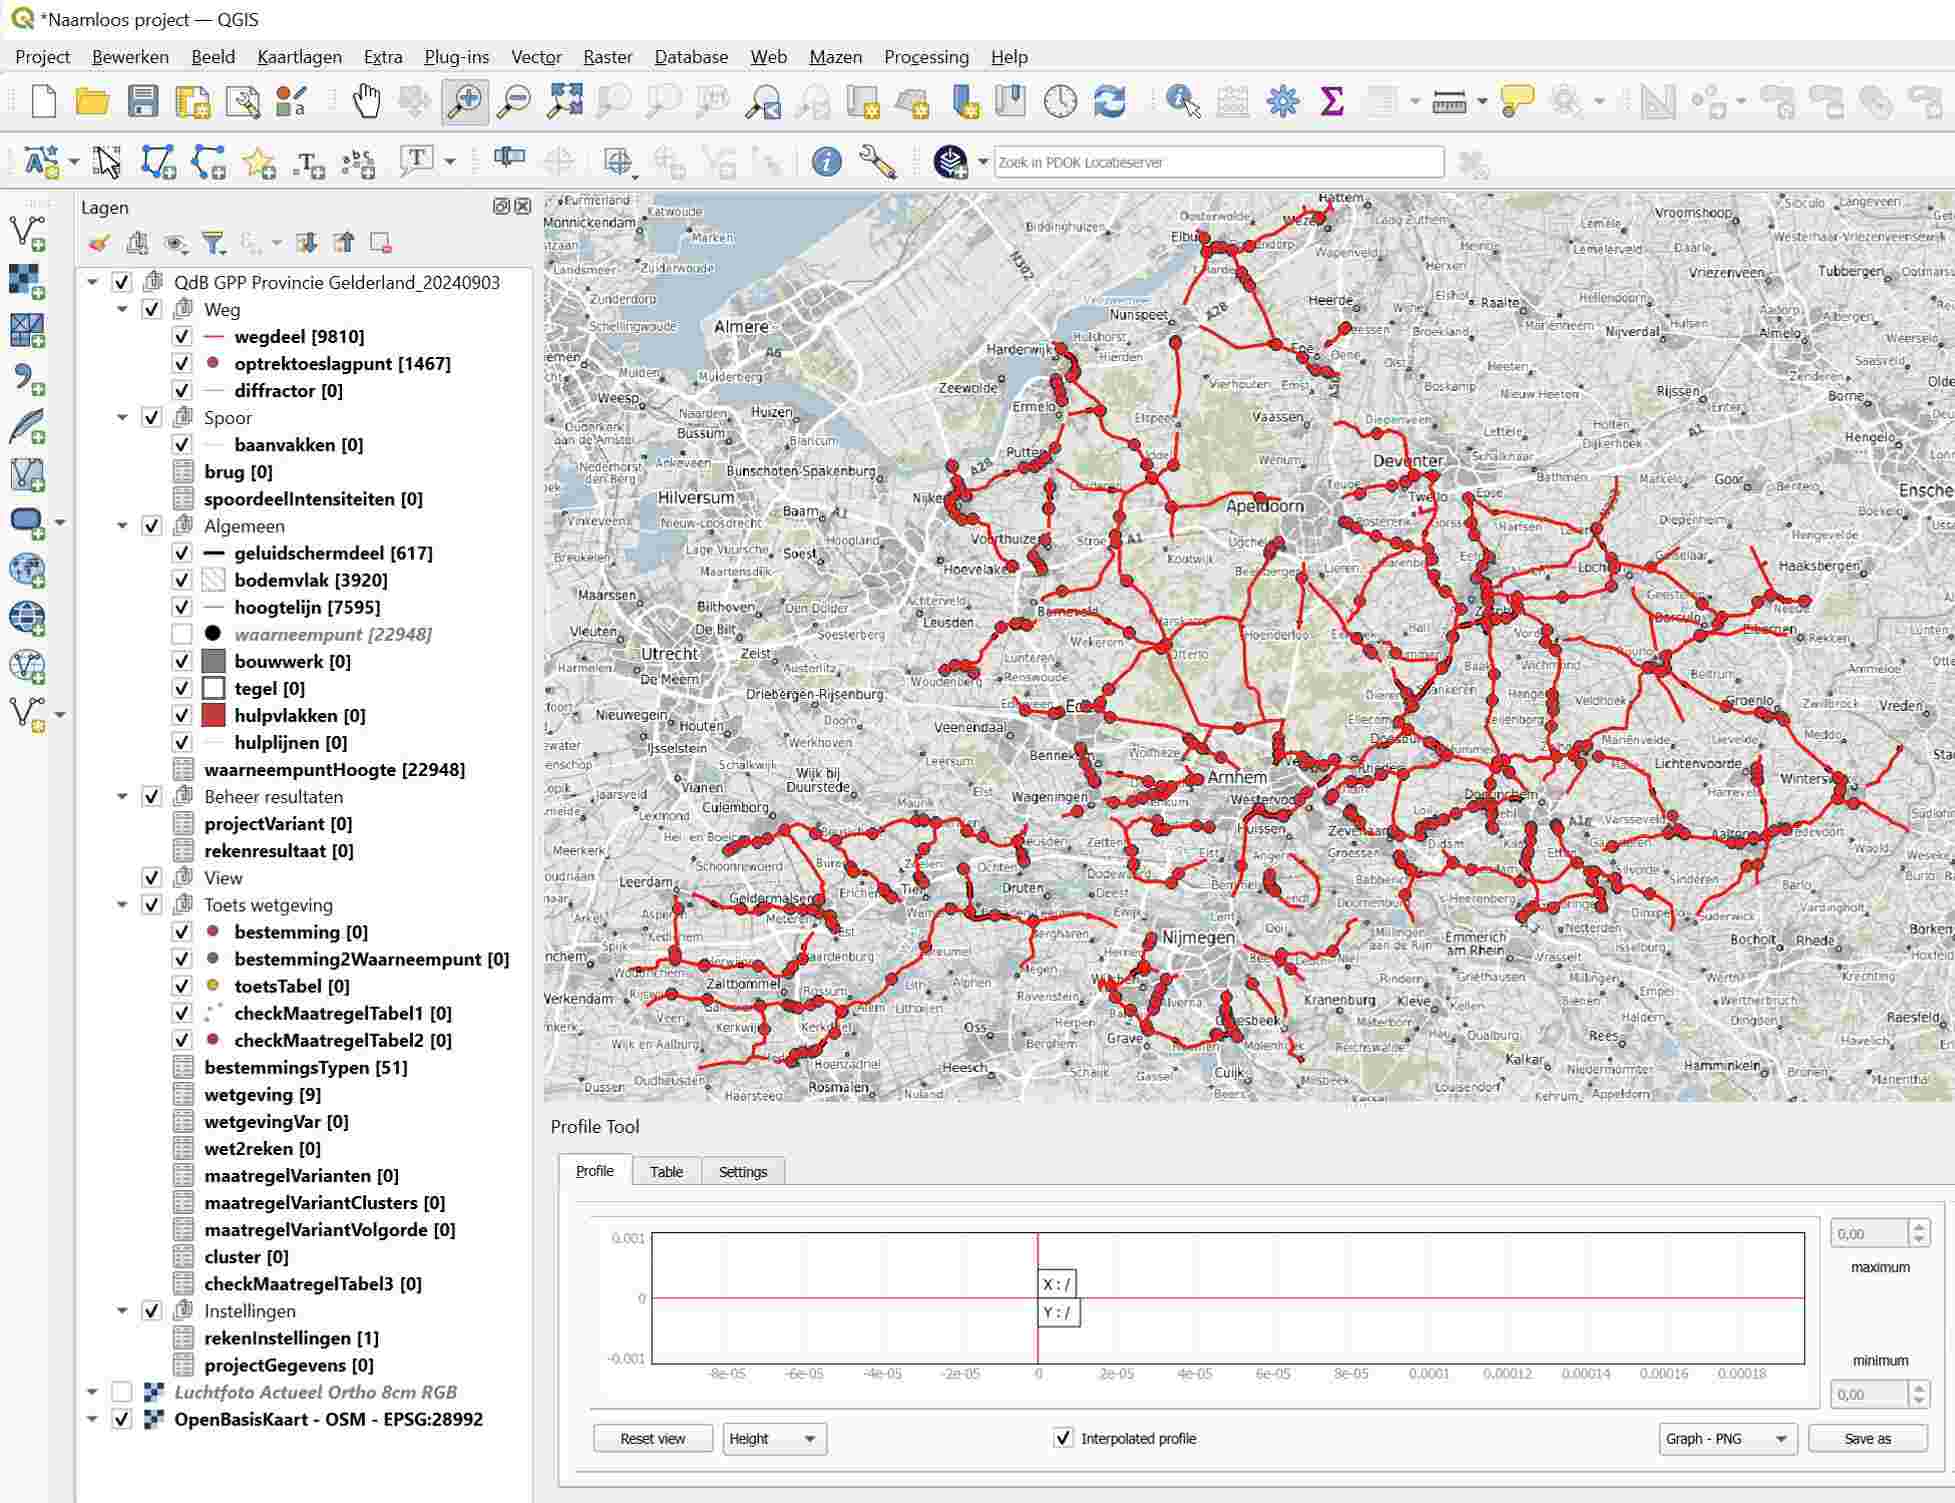Open the Statistical Summary panel
The width and height of the screenshot is (1955, 1503).
tap(1329, 101)
